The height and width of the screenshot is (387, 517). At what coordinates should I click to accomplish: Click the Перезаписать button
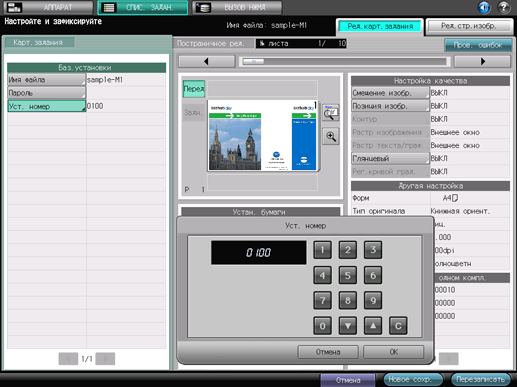point(480,379)
